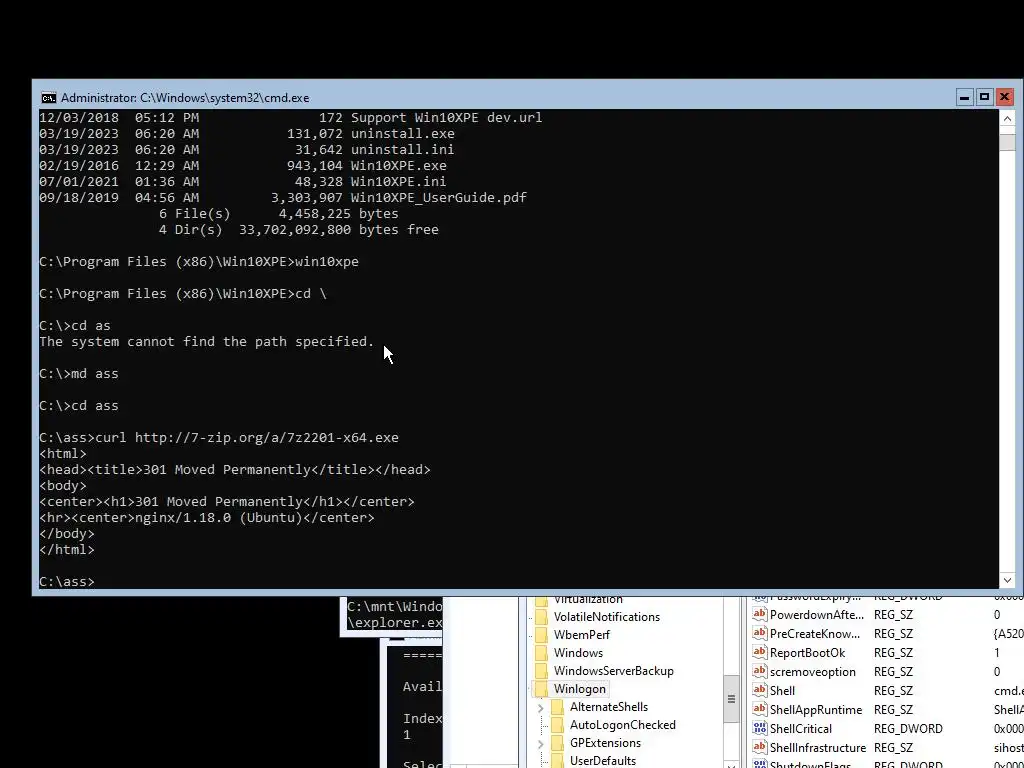
Task: Select PowerdownAfte... registry value name
Action: click(x=817, y=615)
